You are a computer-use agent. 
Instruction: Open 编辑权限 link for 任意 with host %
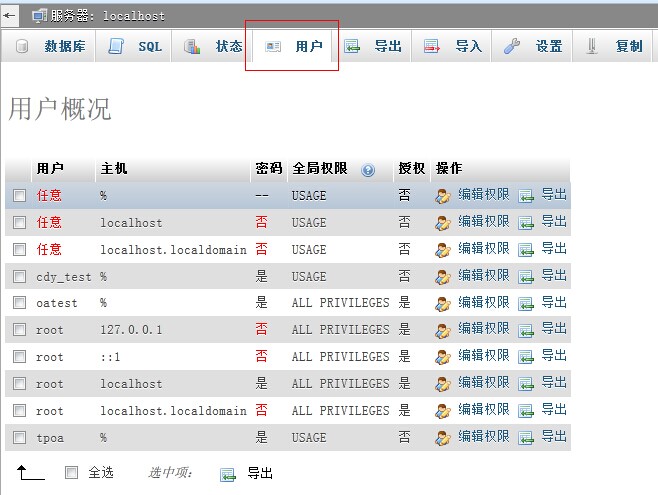(x=483, y=195)
